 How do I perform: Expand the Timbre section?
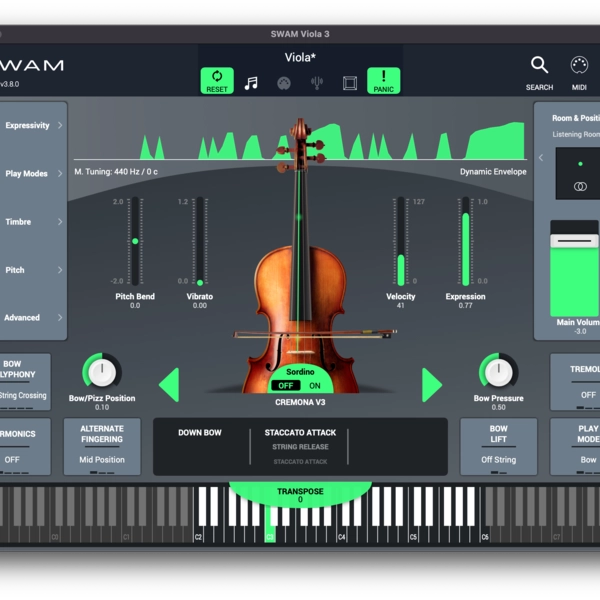pyautogui.click(x=33, y=222)
